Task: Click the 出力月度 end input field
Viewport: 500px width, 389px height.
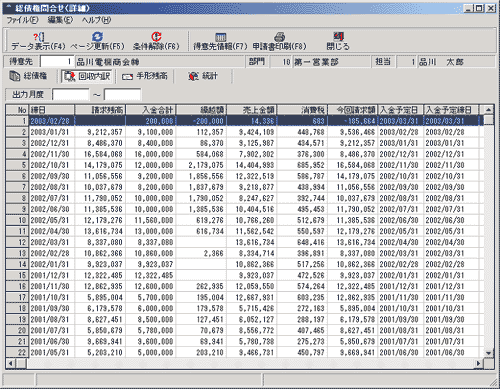Action: click(122, 94)
